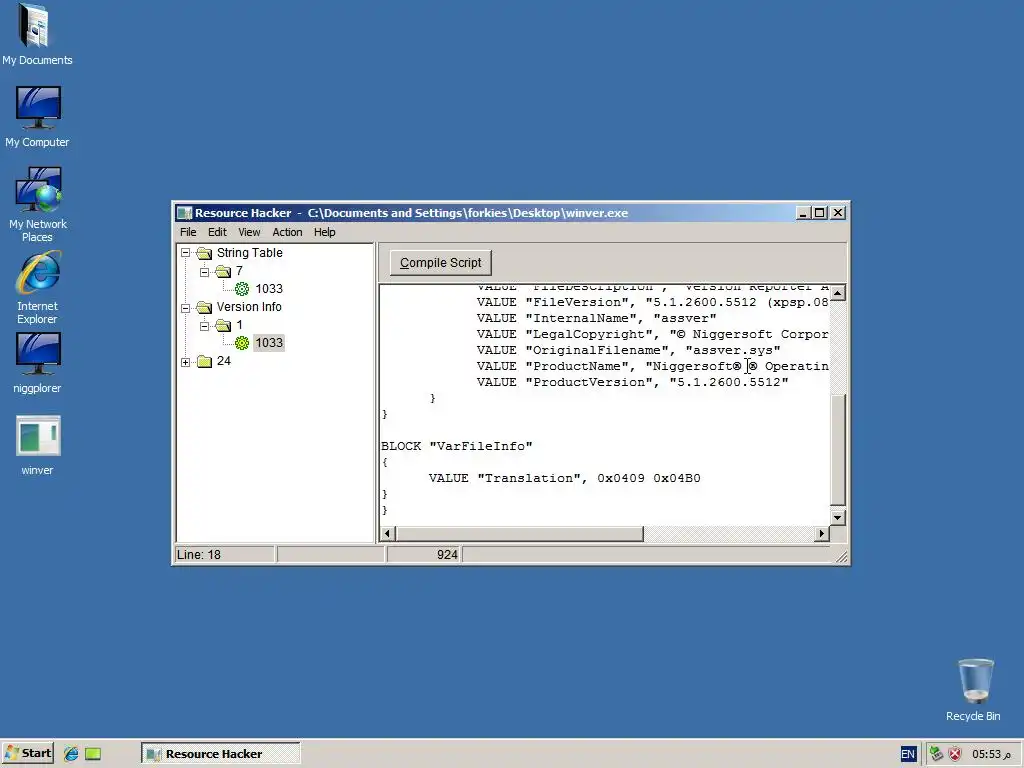Click the BLOCK "VarFileInfo" line

(456, 446)
